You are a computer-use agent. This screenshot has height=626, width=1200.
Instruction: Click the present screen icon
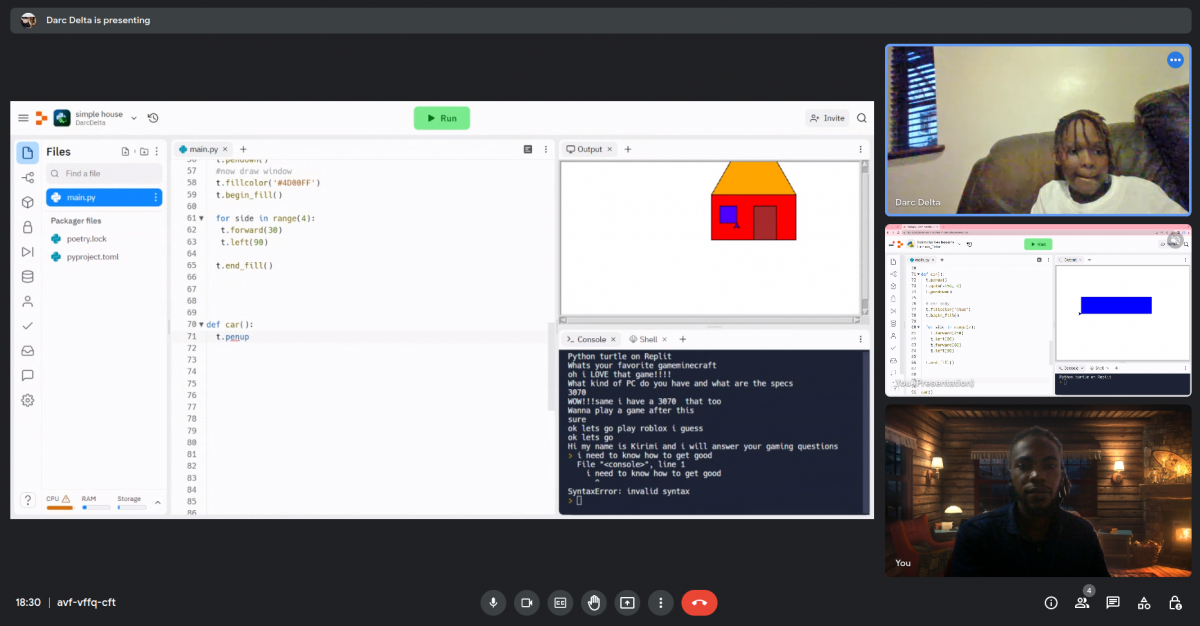[627, 603]
